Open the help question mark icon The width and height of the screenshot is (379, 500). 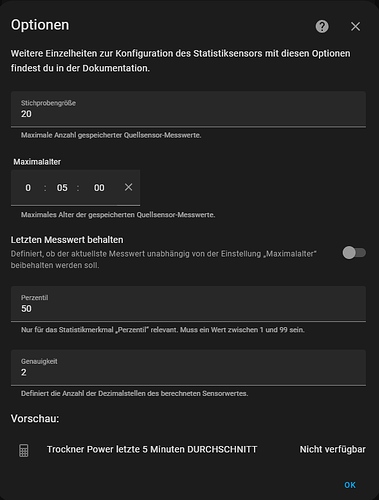[x=322, y=26]
